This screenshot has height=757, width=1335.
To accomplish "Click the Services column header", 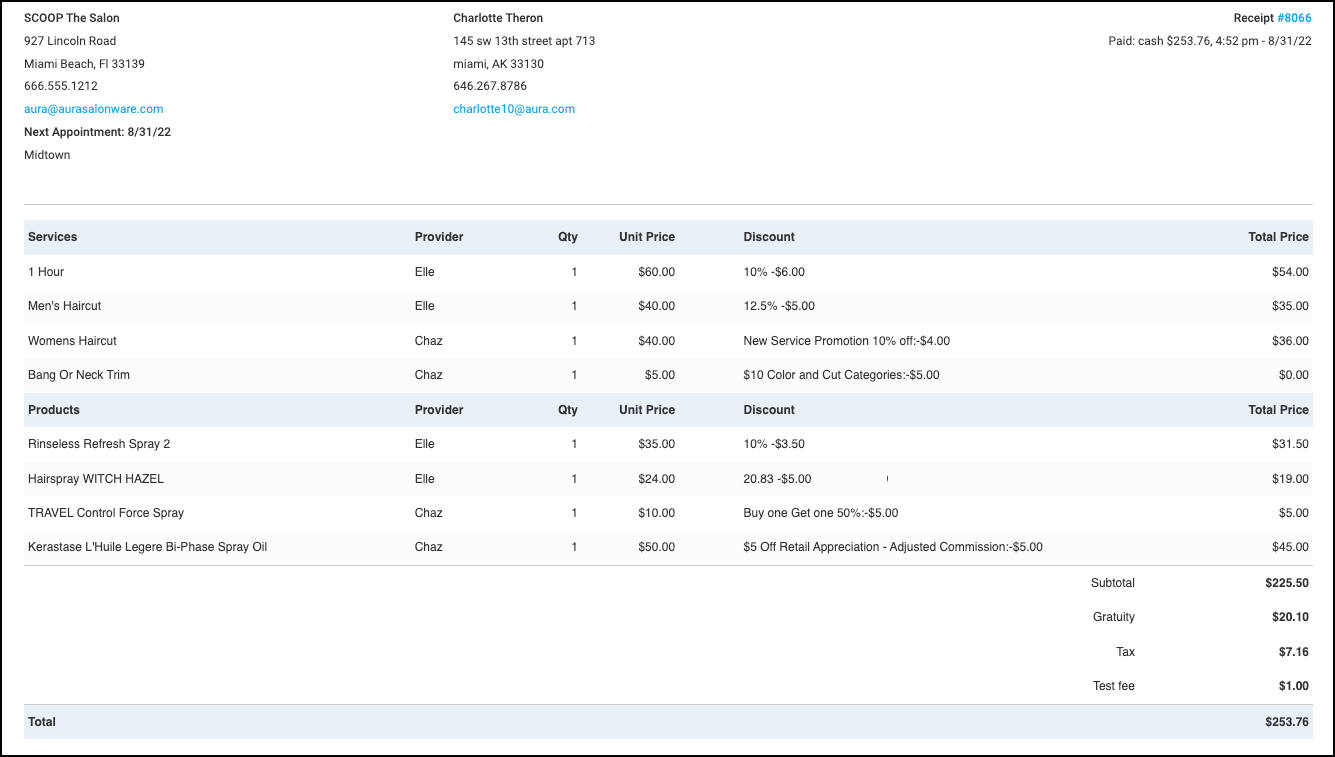I will 52,237.
